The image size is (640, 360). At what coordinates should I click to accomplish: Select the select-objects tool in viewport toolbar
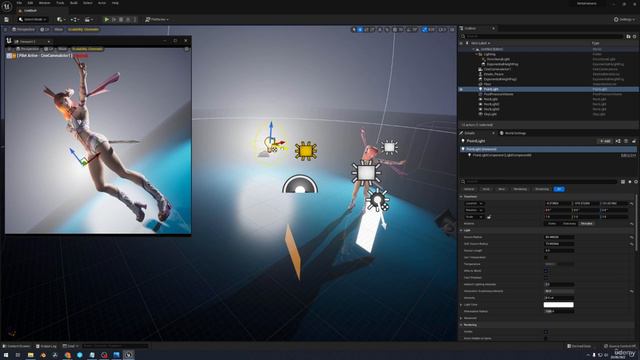point(354,29)
